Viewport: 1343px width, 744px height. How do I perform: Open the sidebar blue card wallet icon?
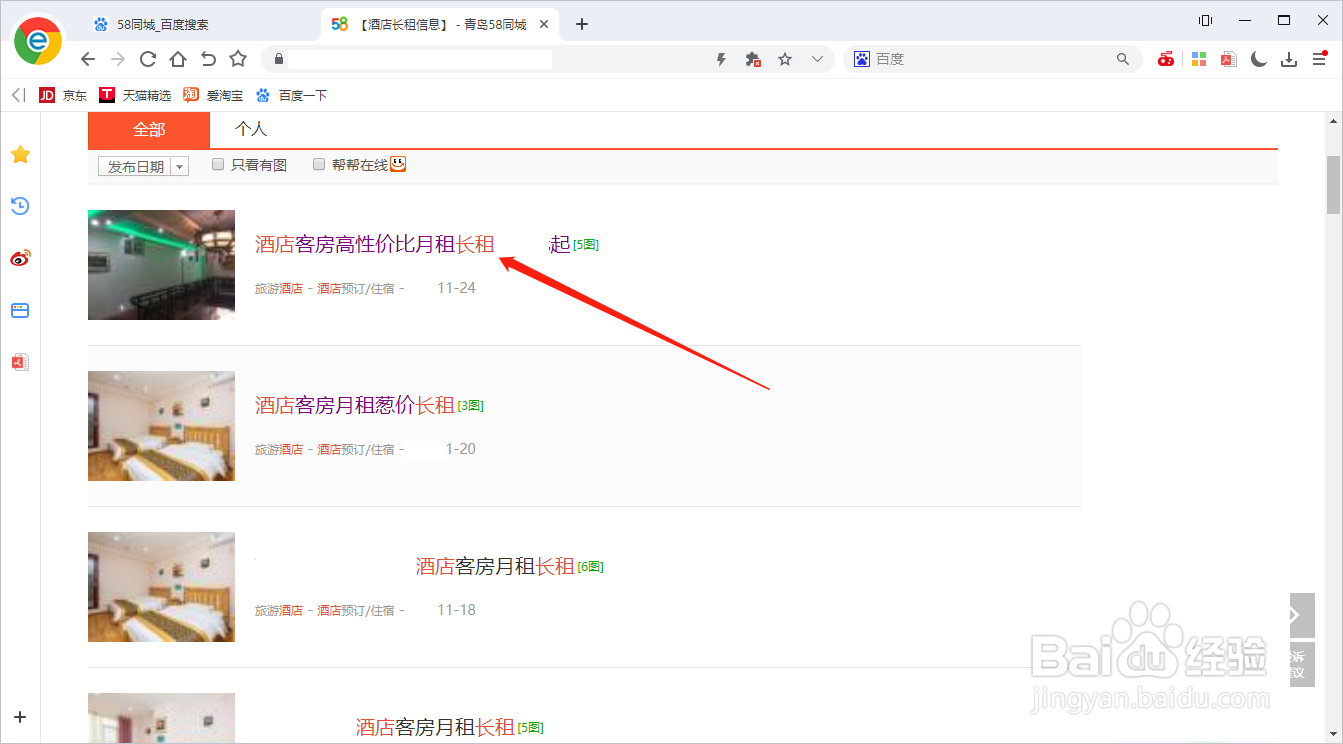tap(20, 310)
